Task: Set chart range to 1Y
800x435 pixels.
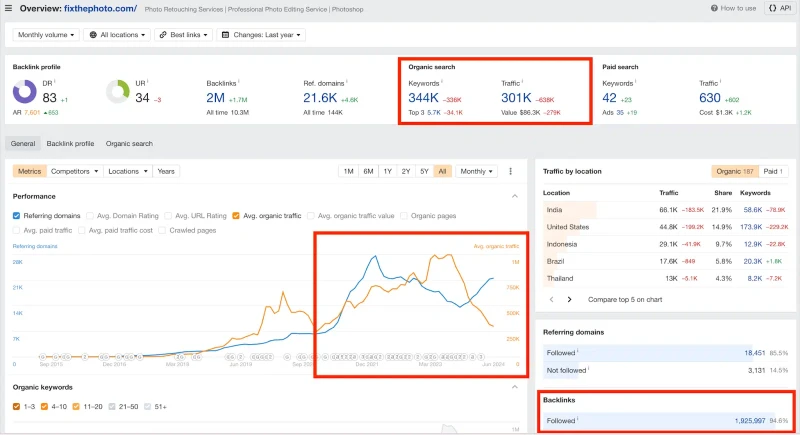Action: click(x=388, y=171)
